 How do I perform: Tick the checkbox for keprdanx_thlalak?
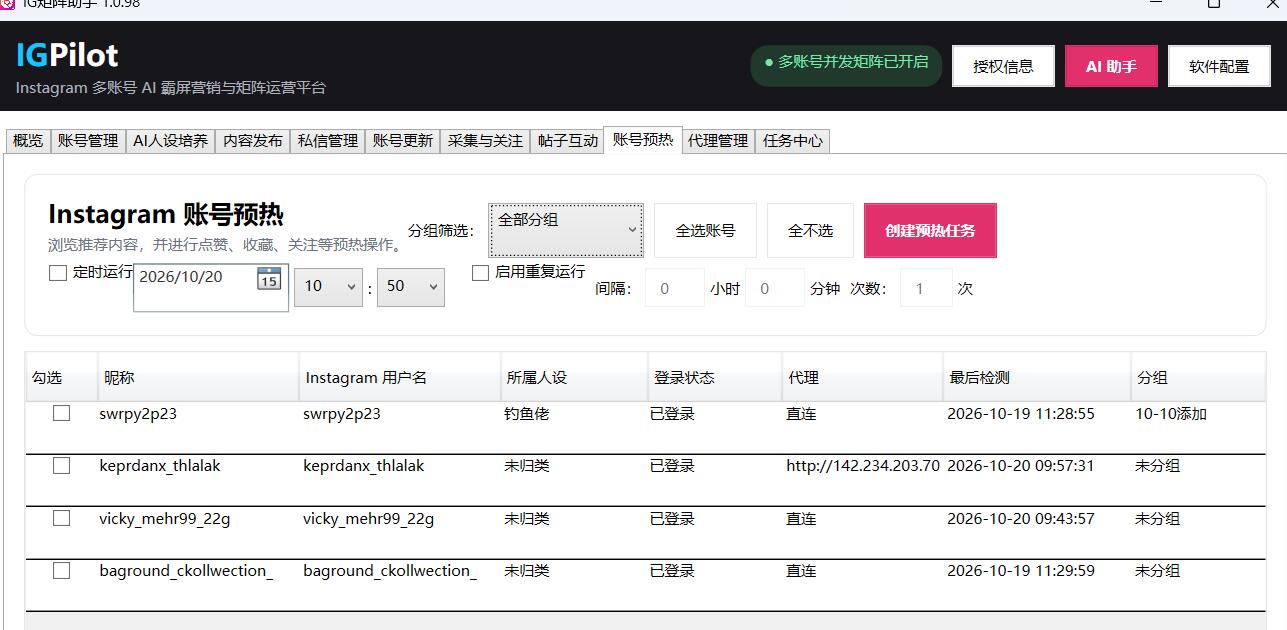(62, 465)
